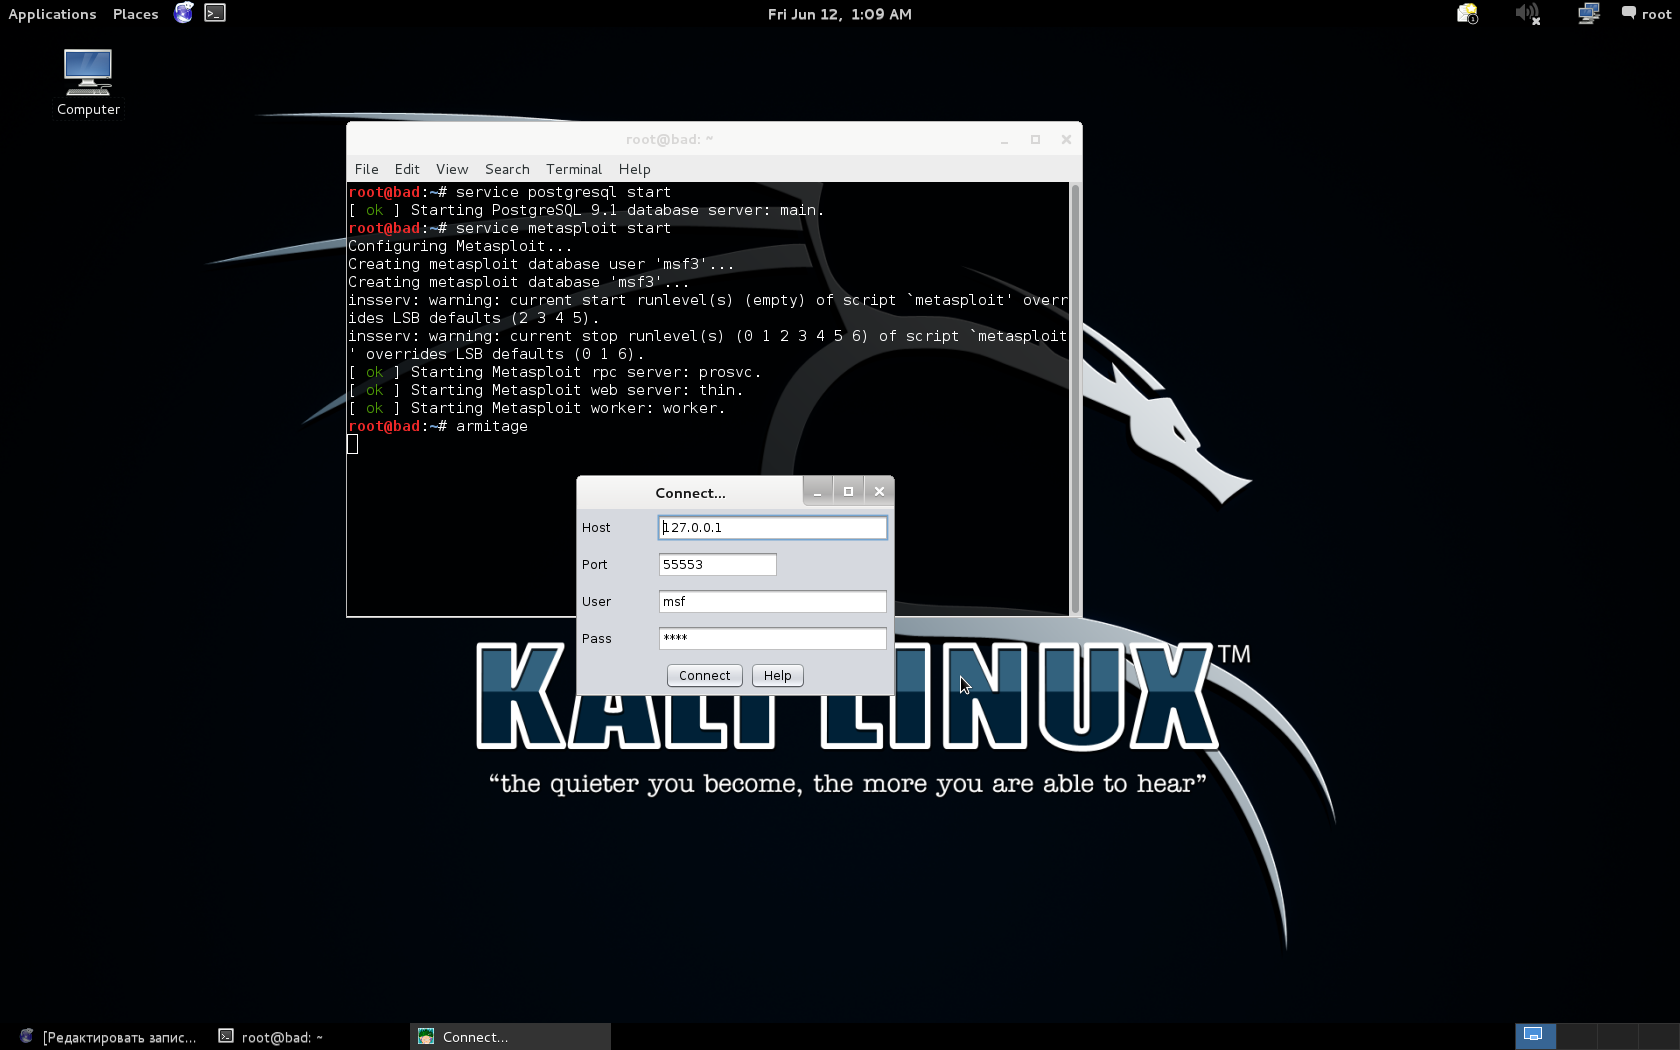Viewport: 1680px width, 1050px height.
Task: Click the update notification tray icon
Action: 1467,14
